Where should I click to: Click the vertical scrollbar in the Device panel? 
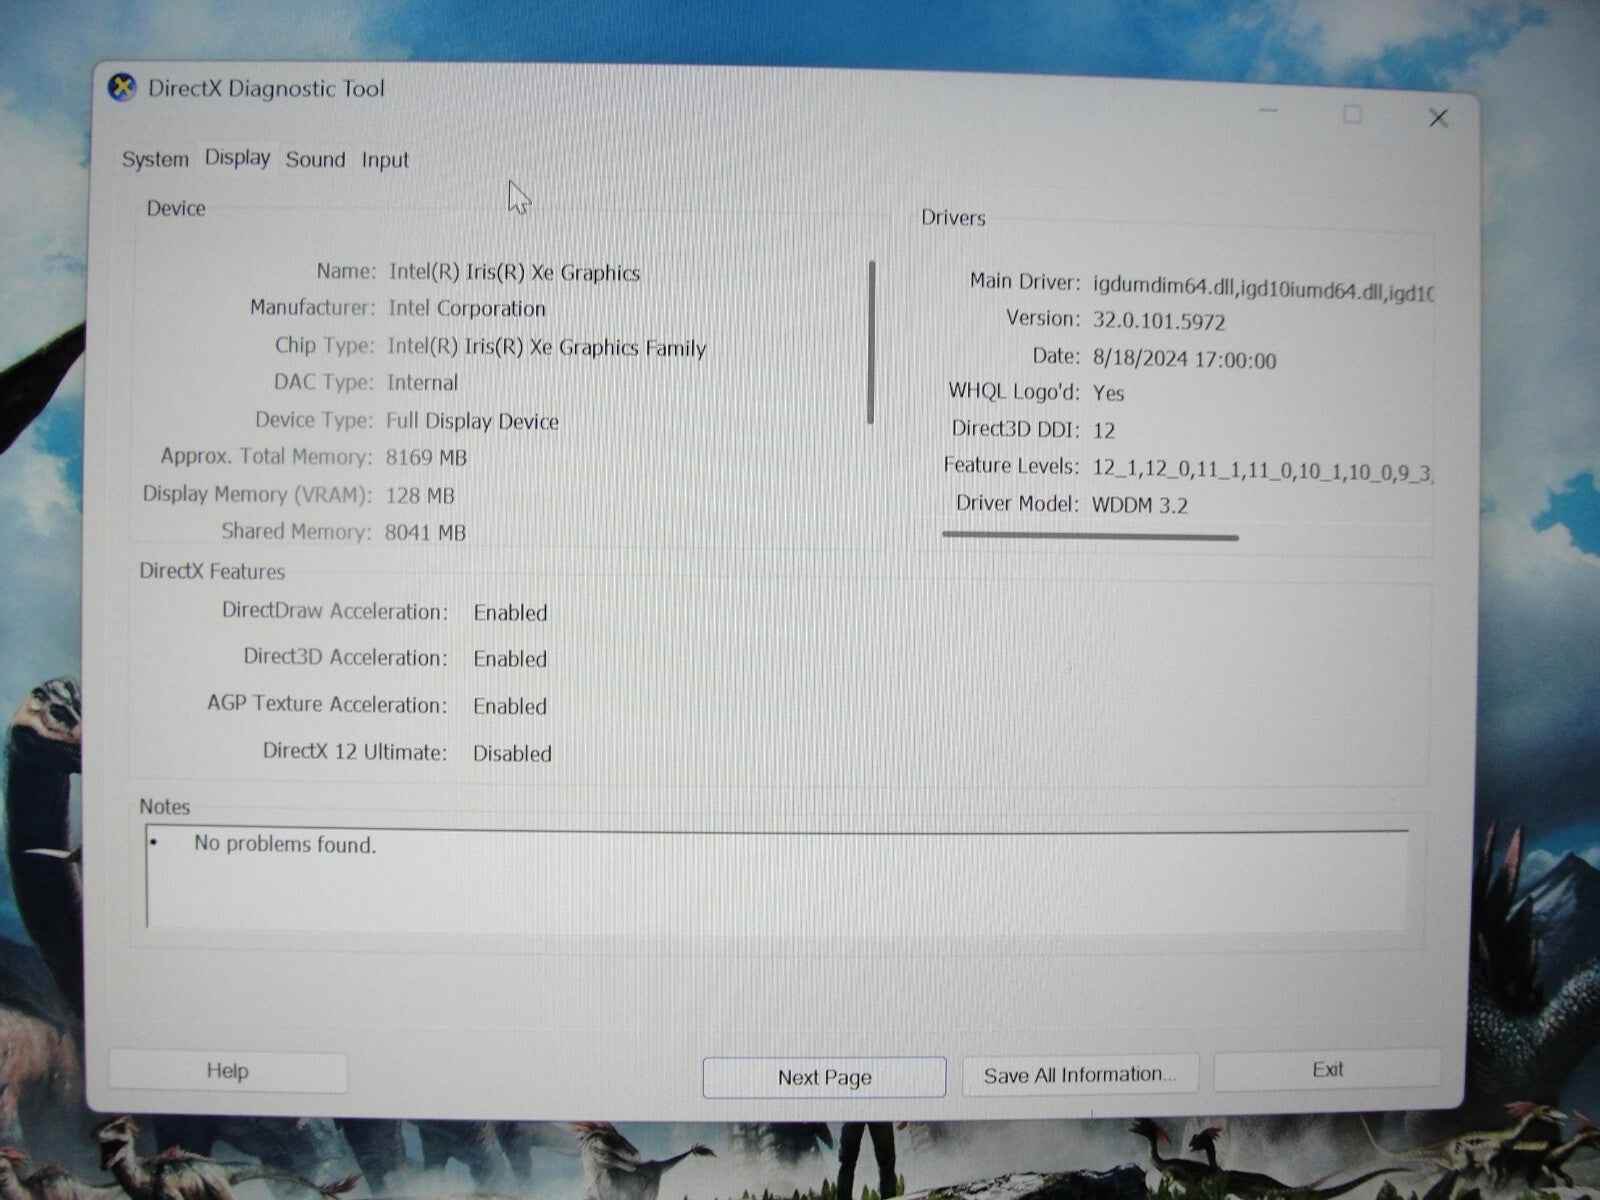pos(870,340)
